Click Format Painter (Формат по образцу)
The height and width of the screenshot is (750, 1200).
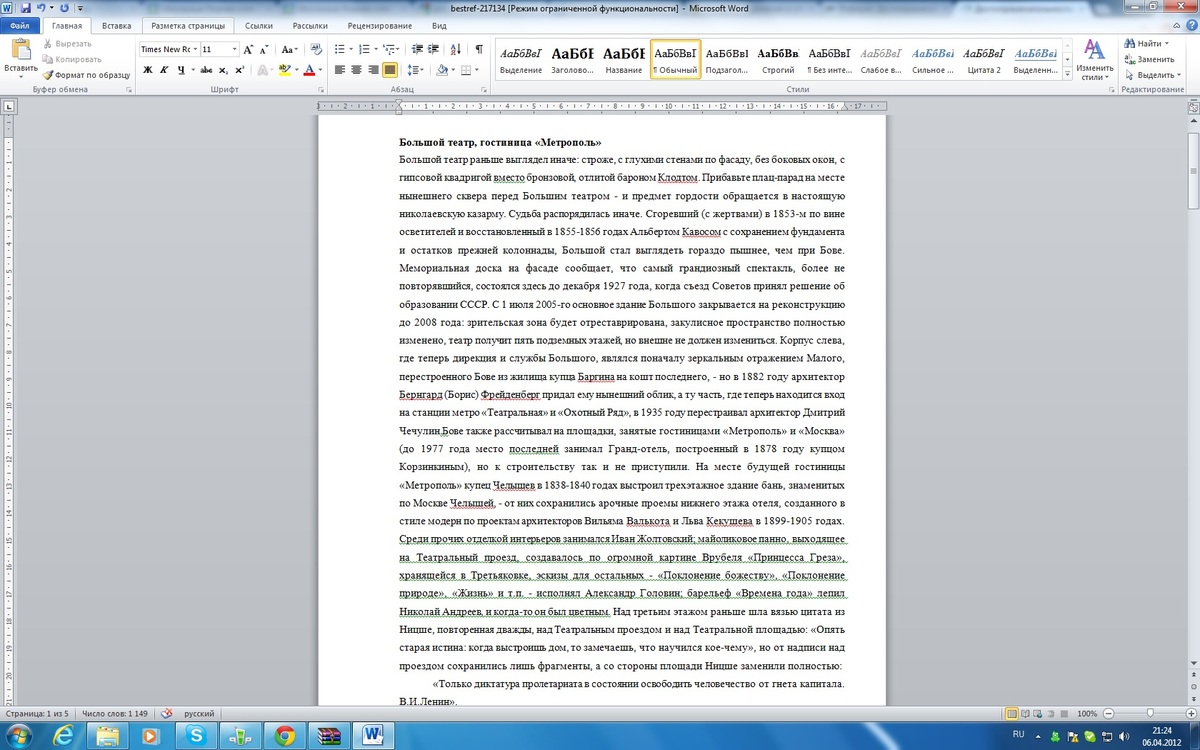point(87,75)
